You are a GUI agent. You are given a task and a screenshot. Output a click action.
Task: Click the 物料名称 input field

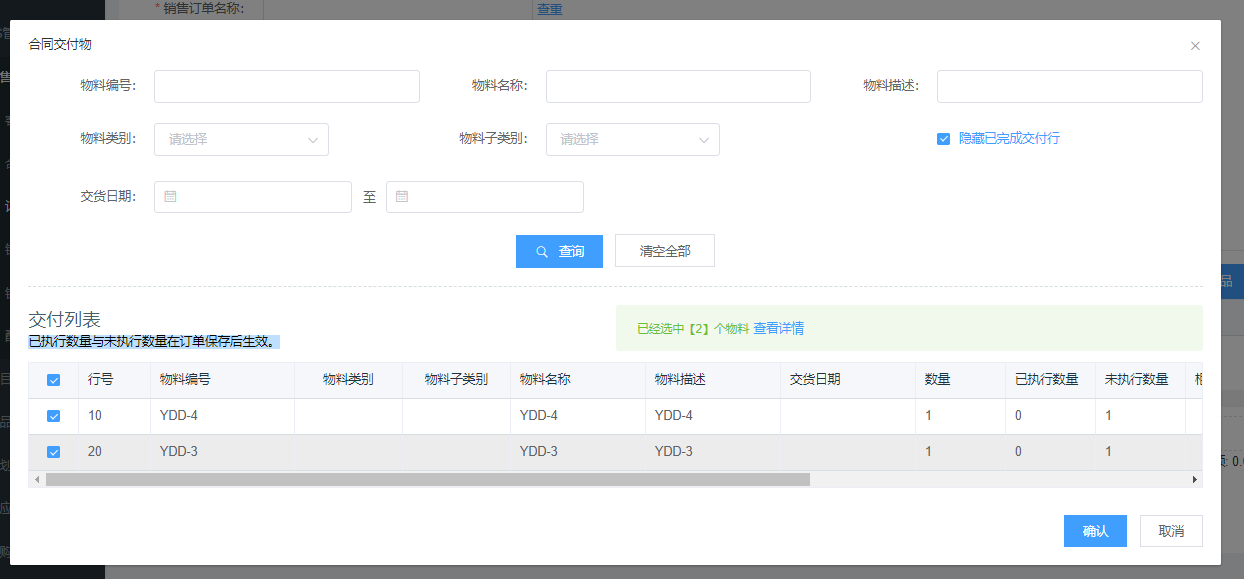pos(677,86)
